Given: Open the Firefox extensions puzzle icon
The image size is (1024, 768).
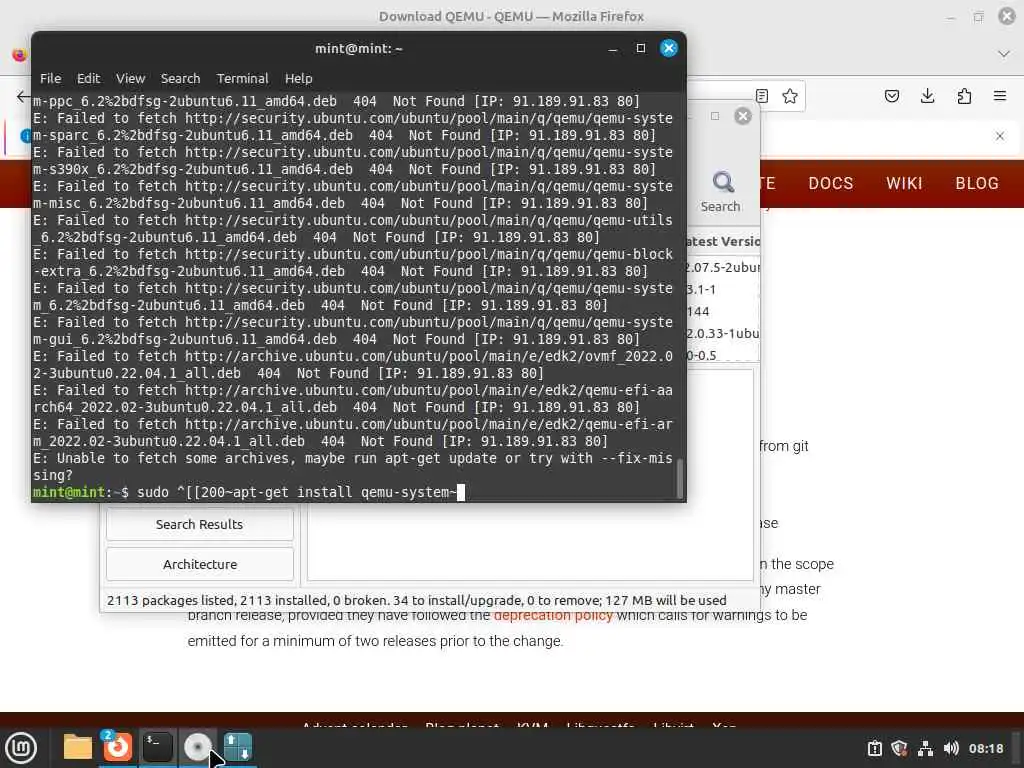Looking at the screenshot, I should tap(964, 97).
